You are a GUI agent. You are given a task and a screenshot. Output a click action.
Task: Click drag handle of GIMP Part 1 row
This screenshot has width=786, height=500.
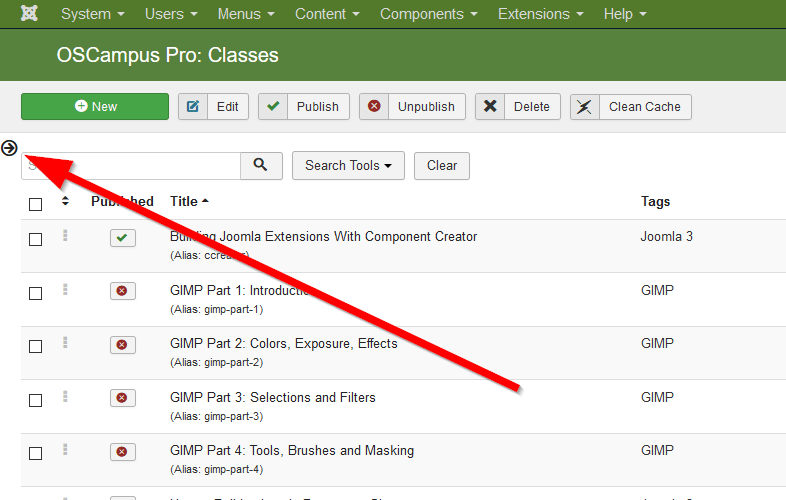(65, 289)
